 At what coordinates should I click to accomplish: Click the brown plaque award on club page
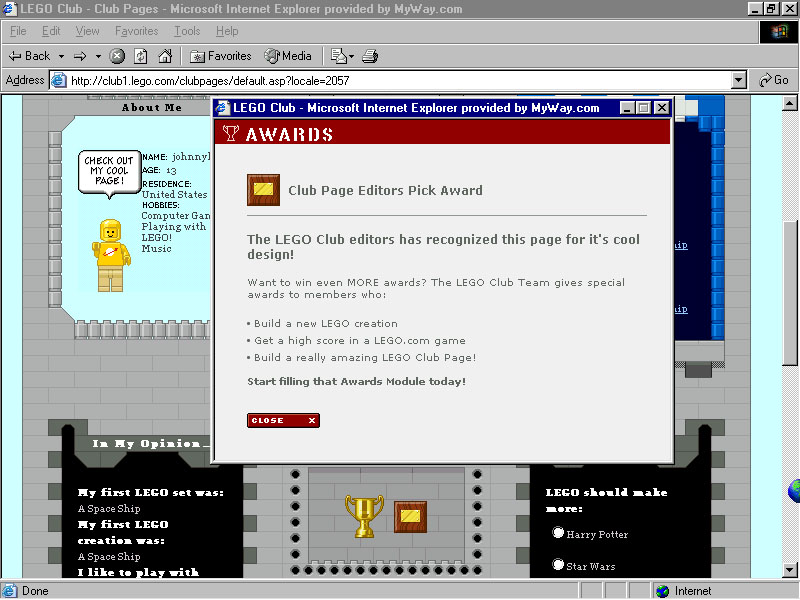point(410,516)
